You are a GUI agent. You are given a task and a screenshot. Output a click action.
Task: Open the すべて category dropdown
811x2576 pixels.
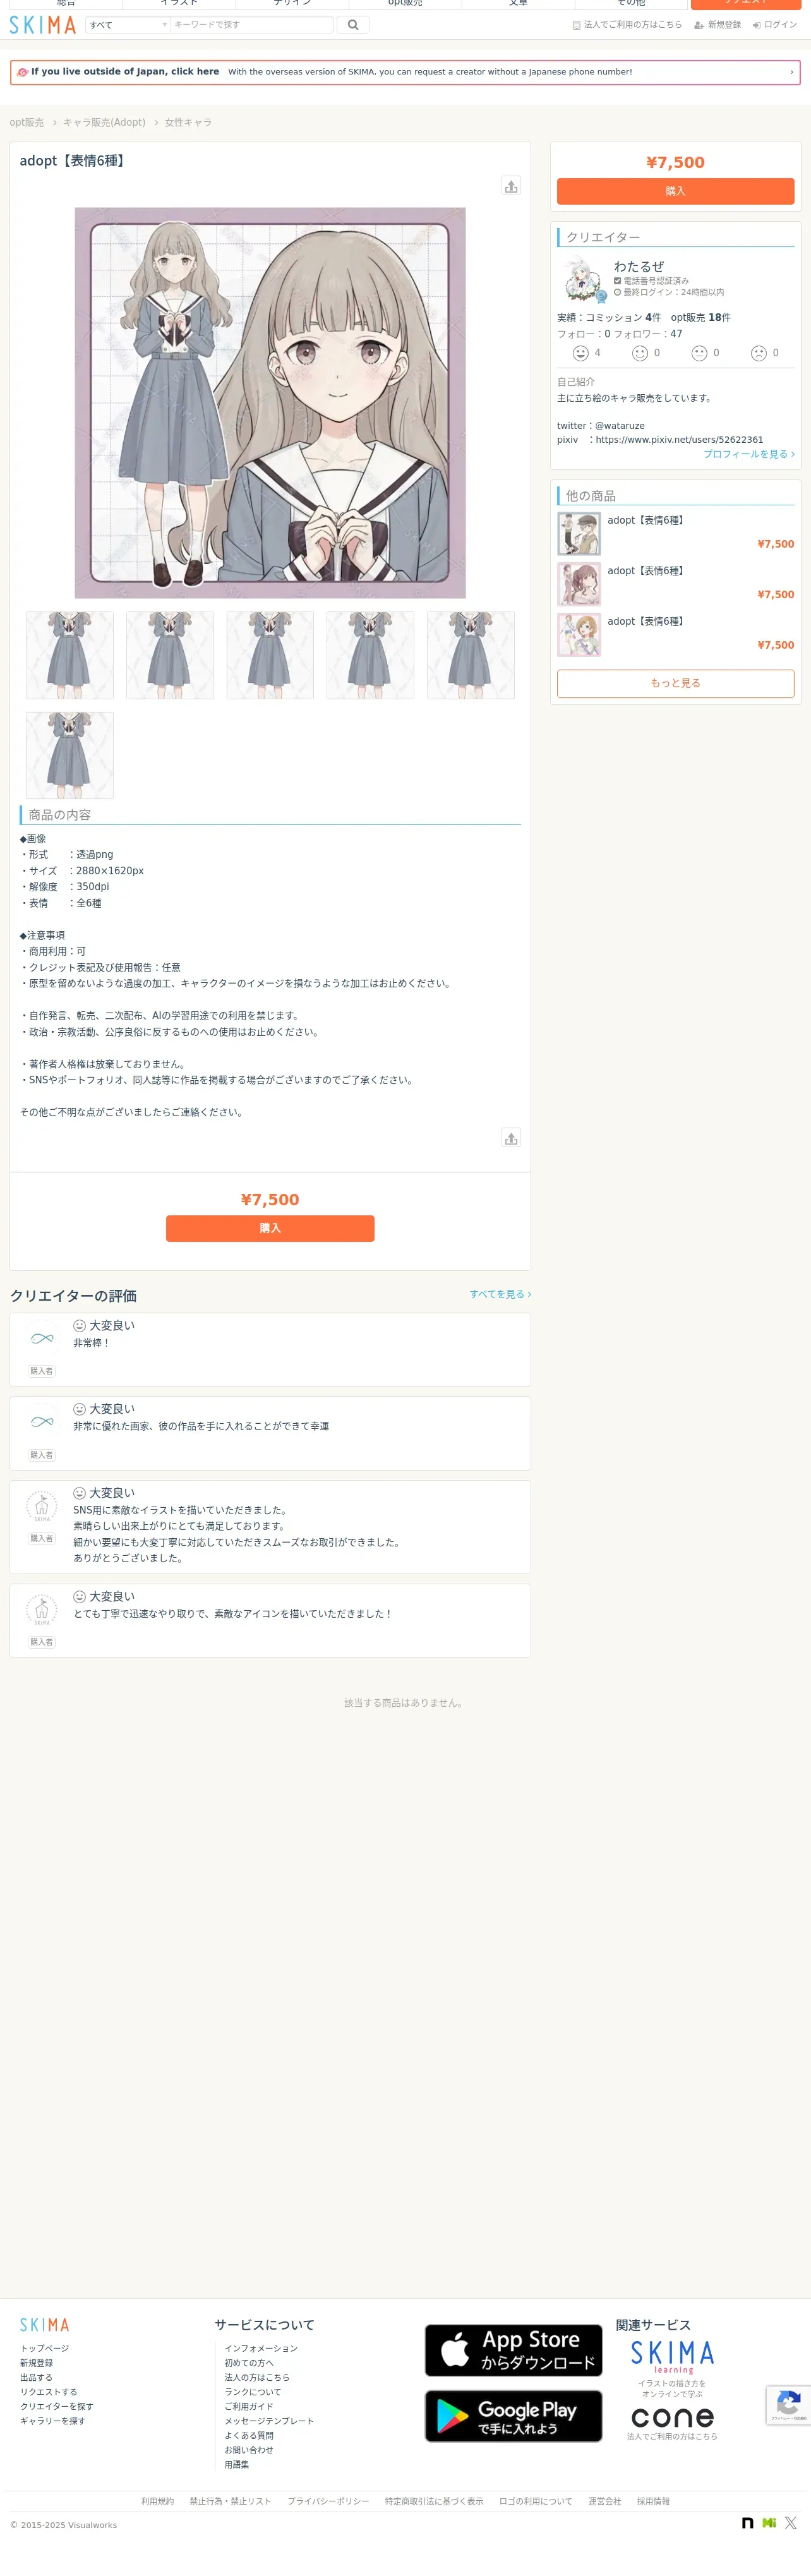coord(127,25)
